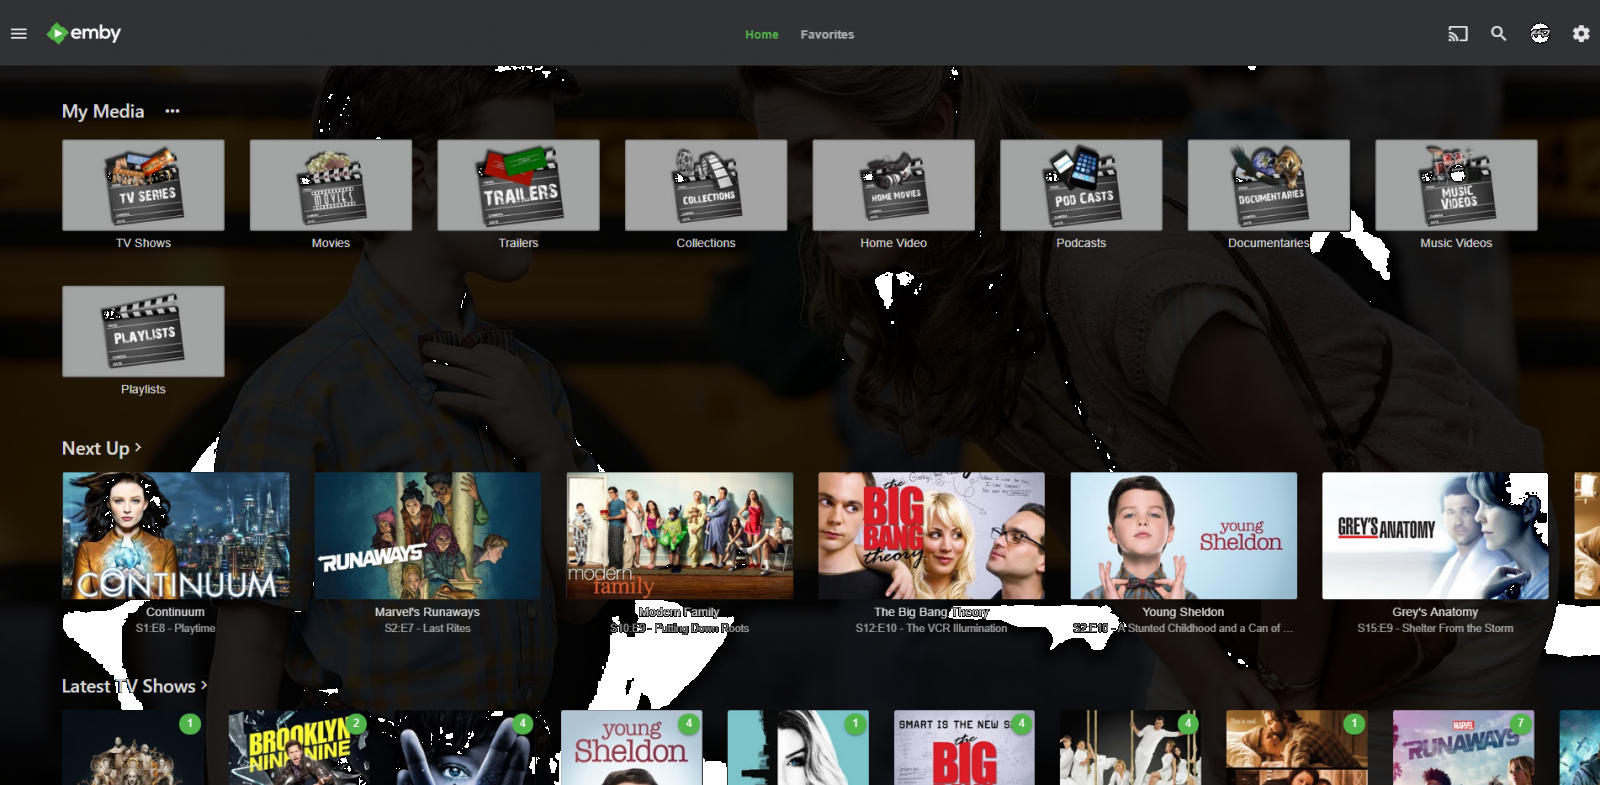This screenshot has height=785, width=1600.
Task: Switch to the Favorites tab
Action: tap(827, 34)
